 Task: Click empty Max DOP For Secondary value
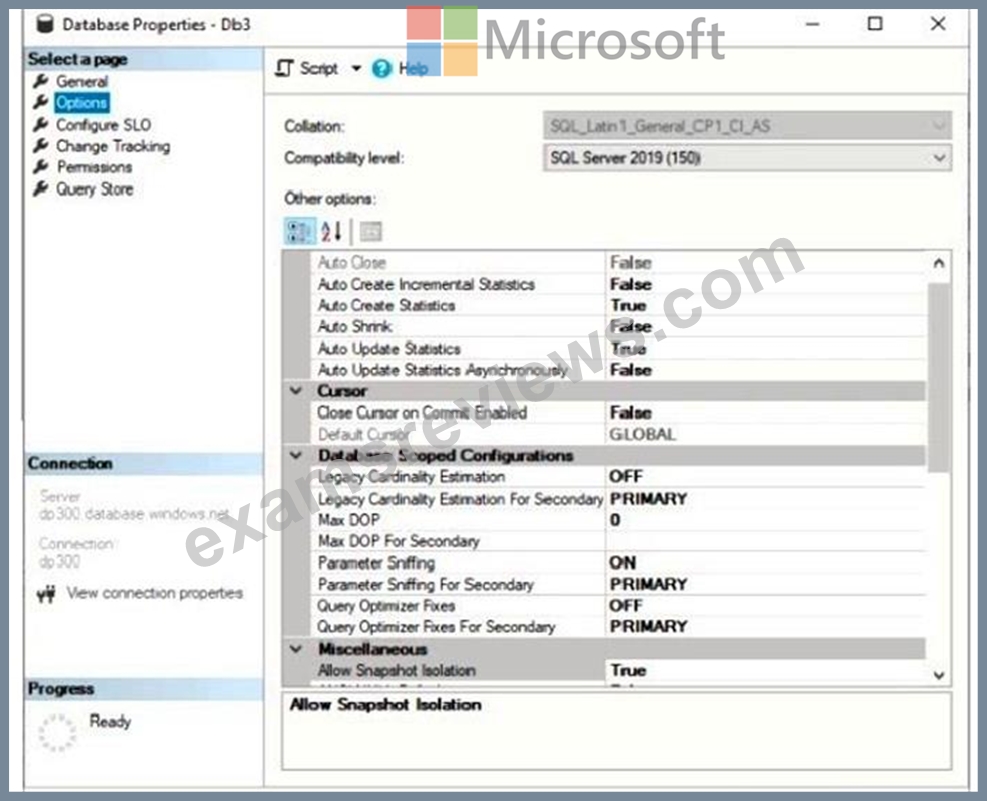[765, 541]
